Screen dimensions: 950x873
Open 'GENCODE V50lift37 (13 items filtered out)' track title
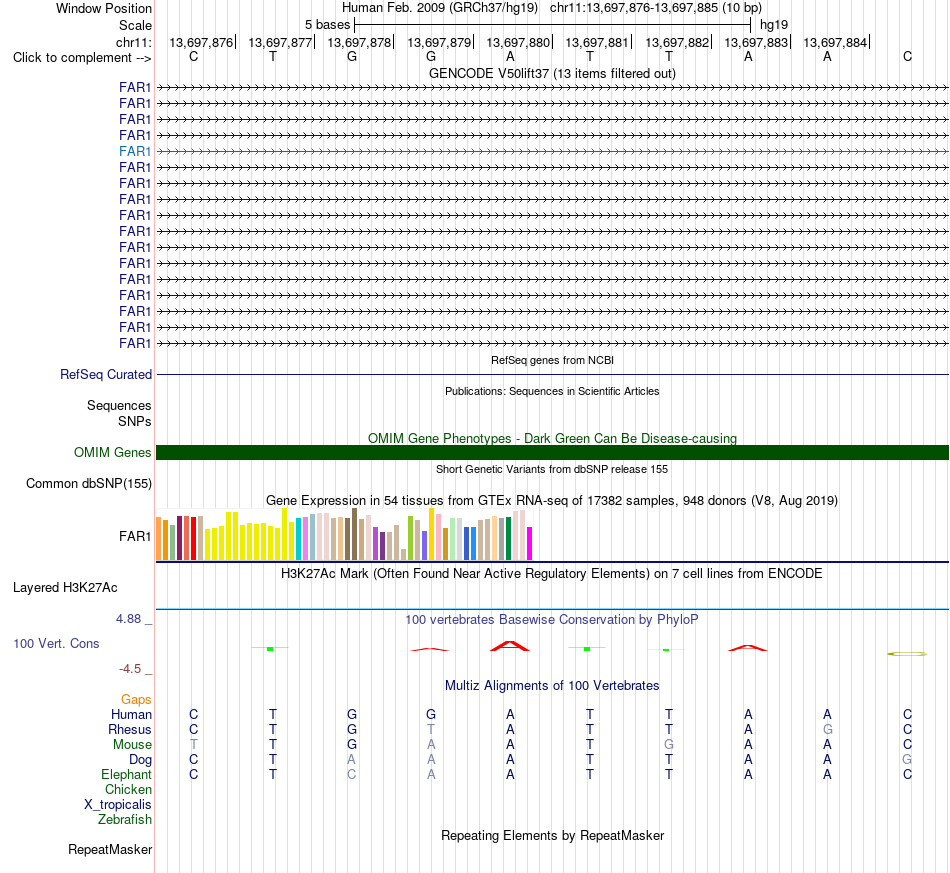click(552, 73)
